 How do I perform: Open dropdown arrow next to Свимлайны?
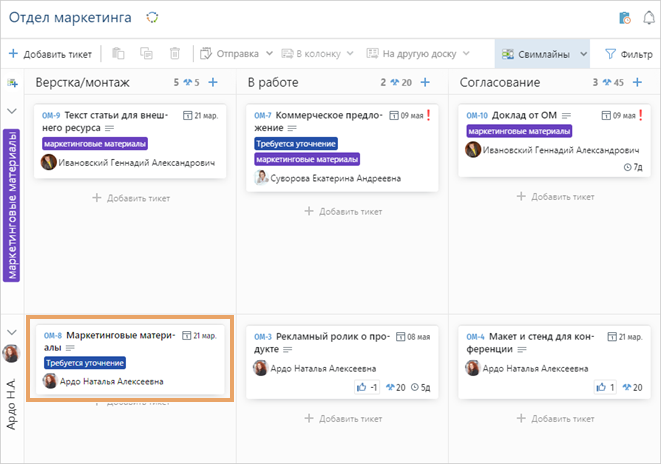583,53
